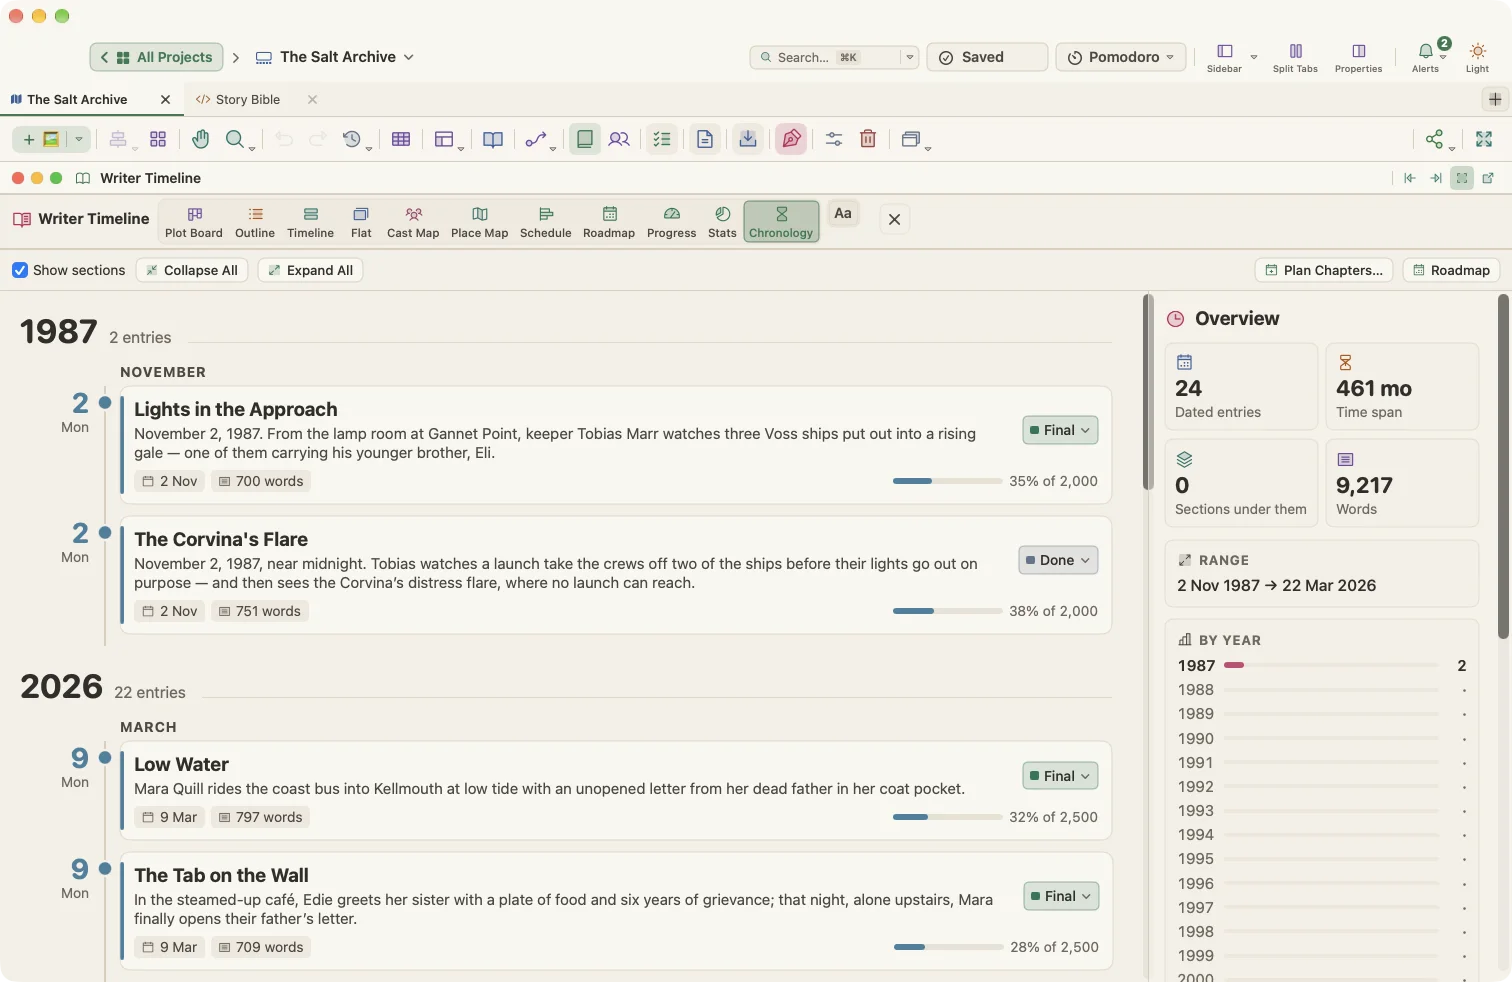Click the Split Tabs icon

1295,56
